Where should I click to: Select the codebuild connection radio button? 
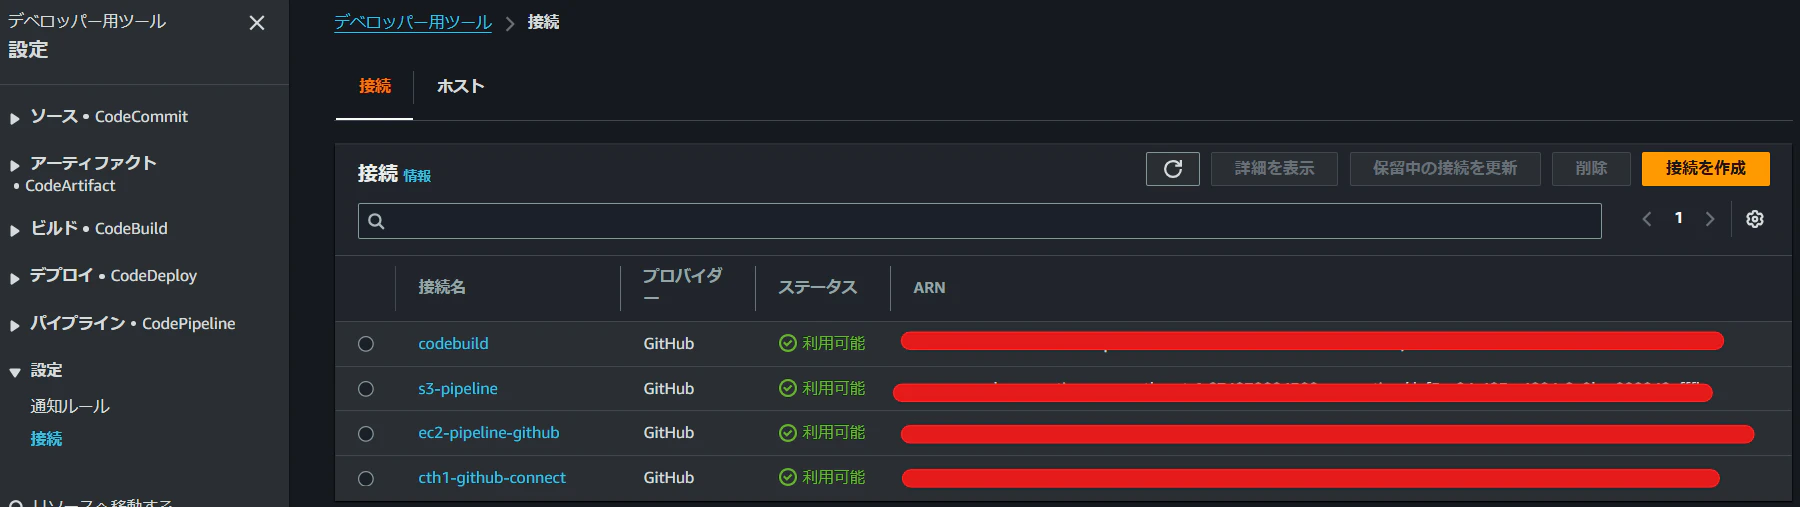(366, 344)
